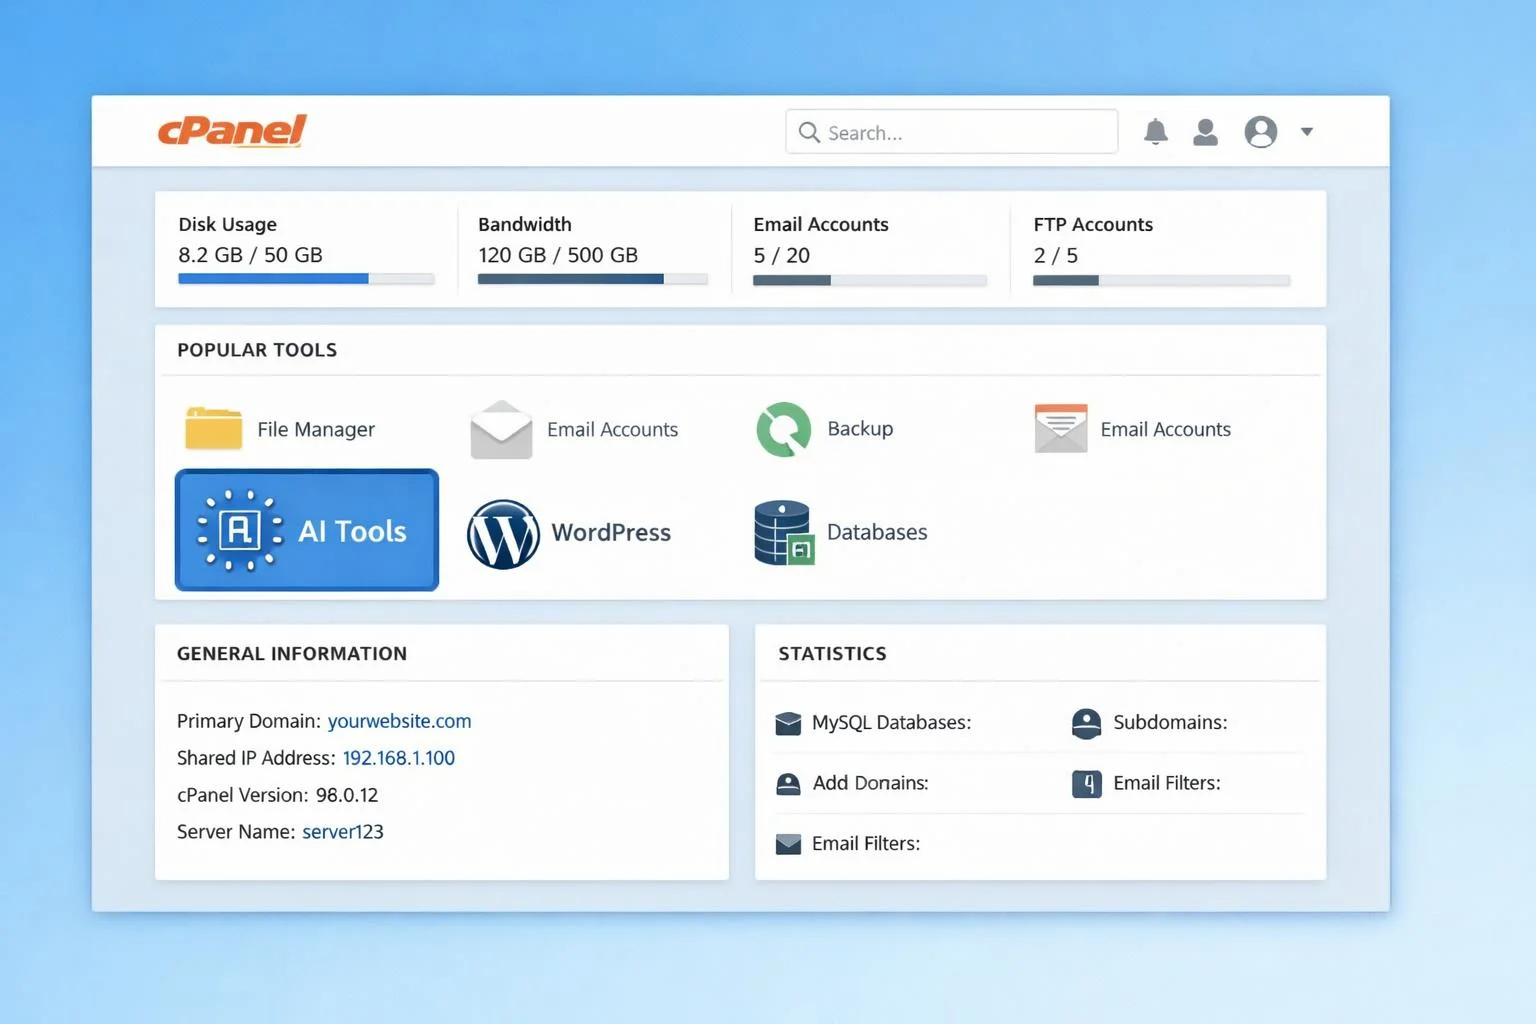Click the Backup label

tap(860, 429)
